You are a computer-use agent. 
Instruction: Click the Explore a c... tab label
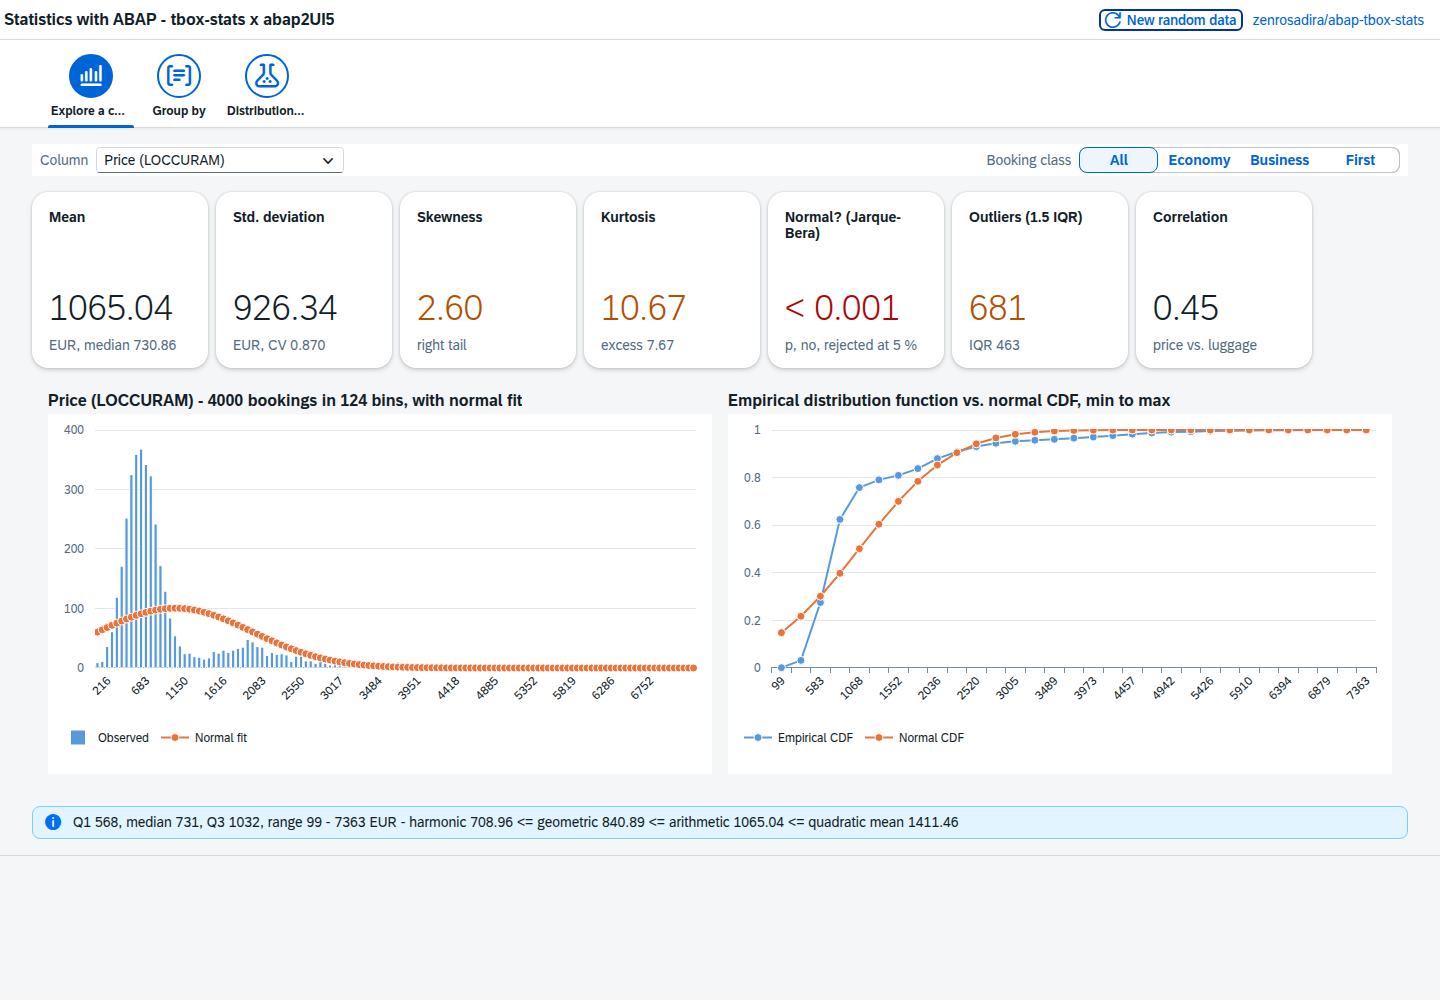click(x=88, y=111)
